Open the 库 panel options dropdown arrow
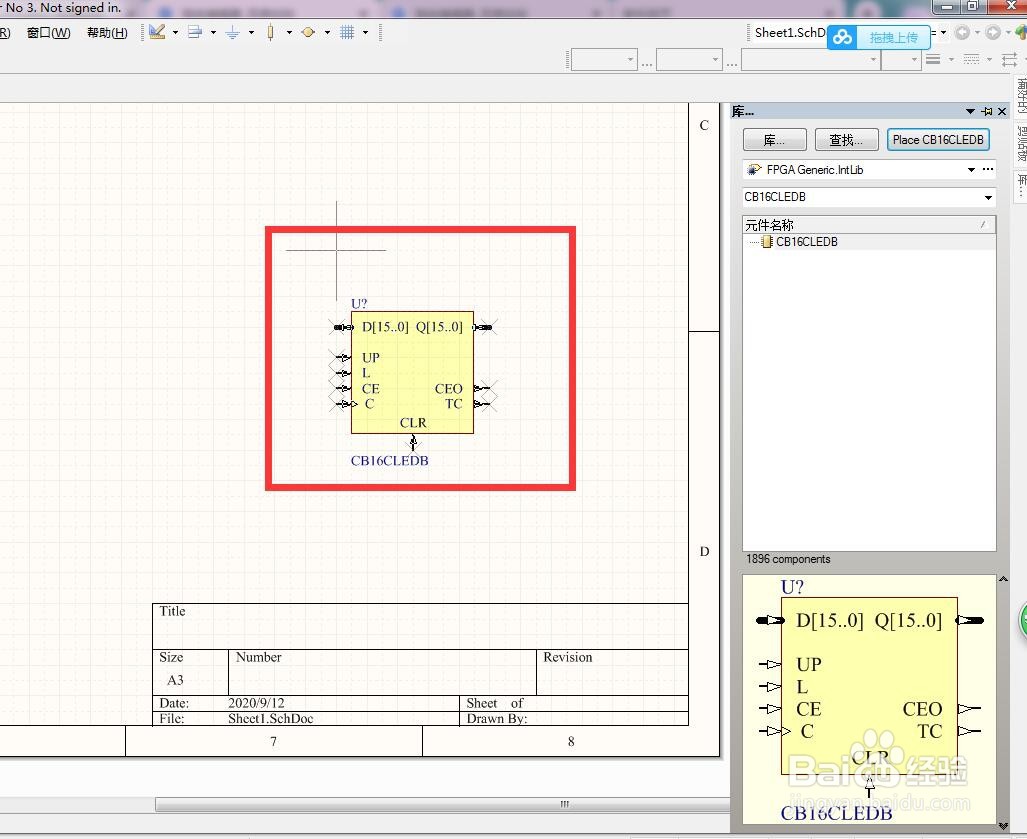The image size is (1027, 839). (970, 111)
